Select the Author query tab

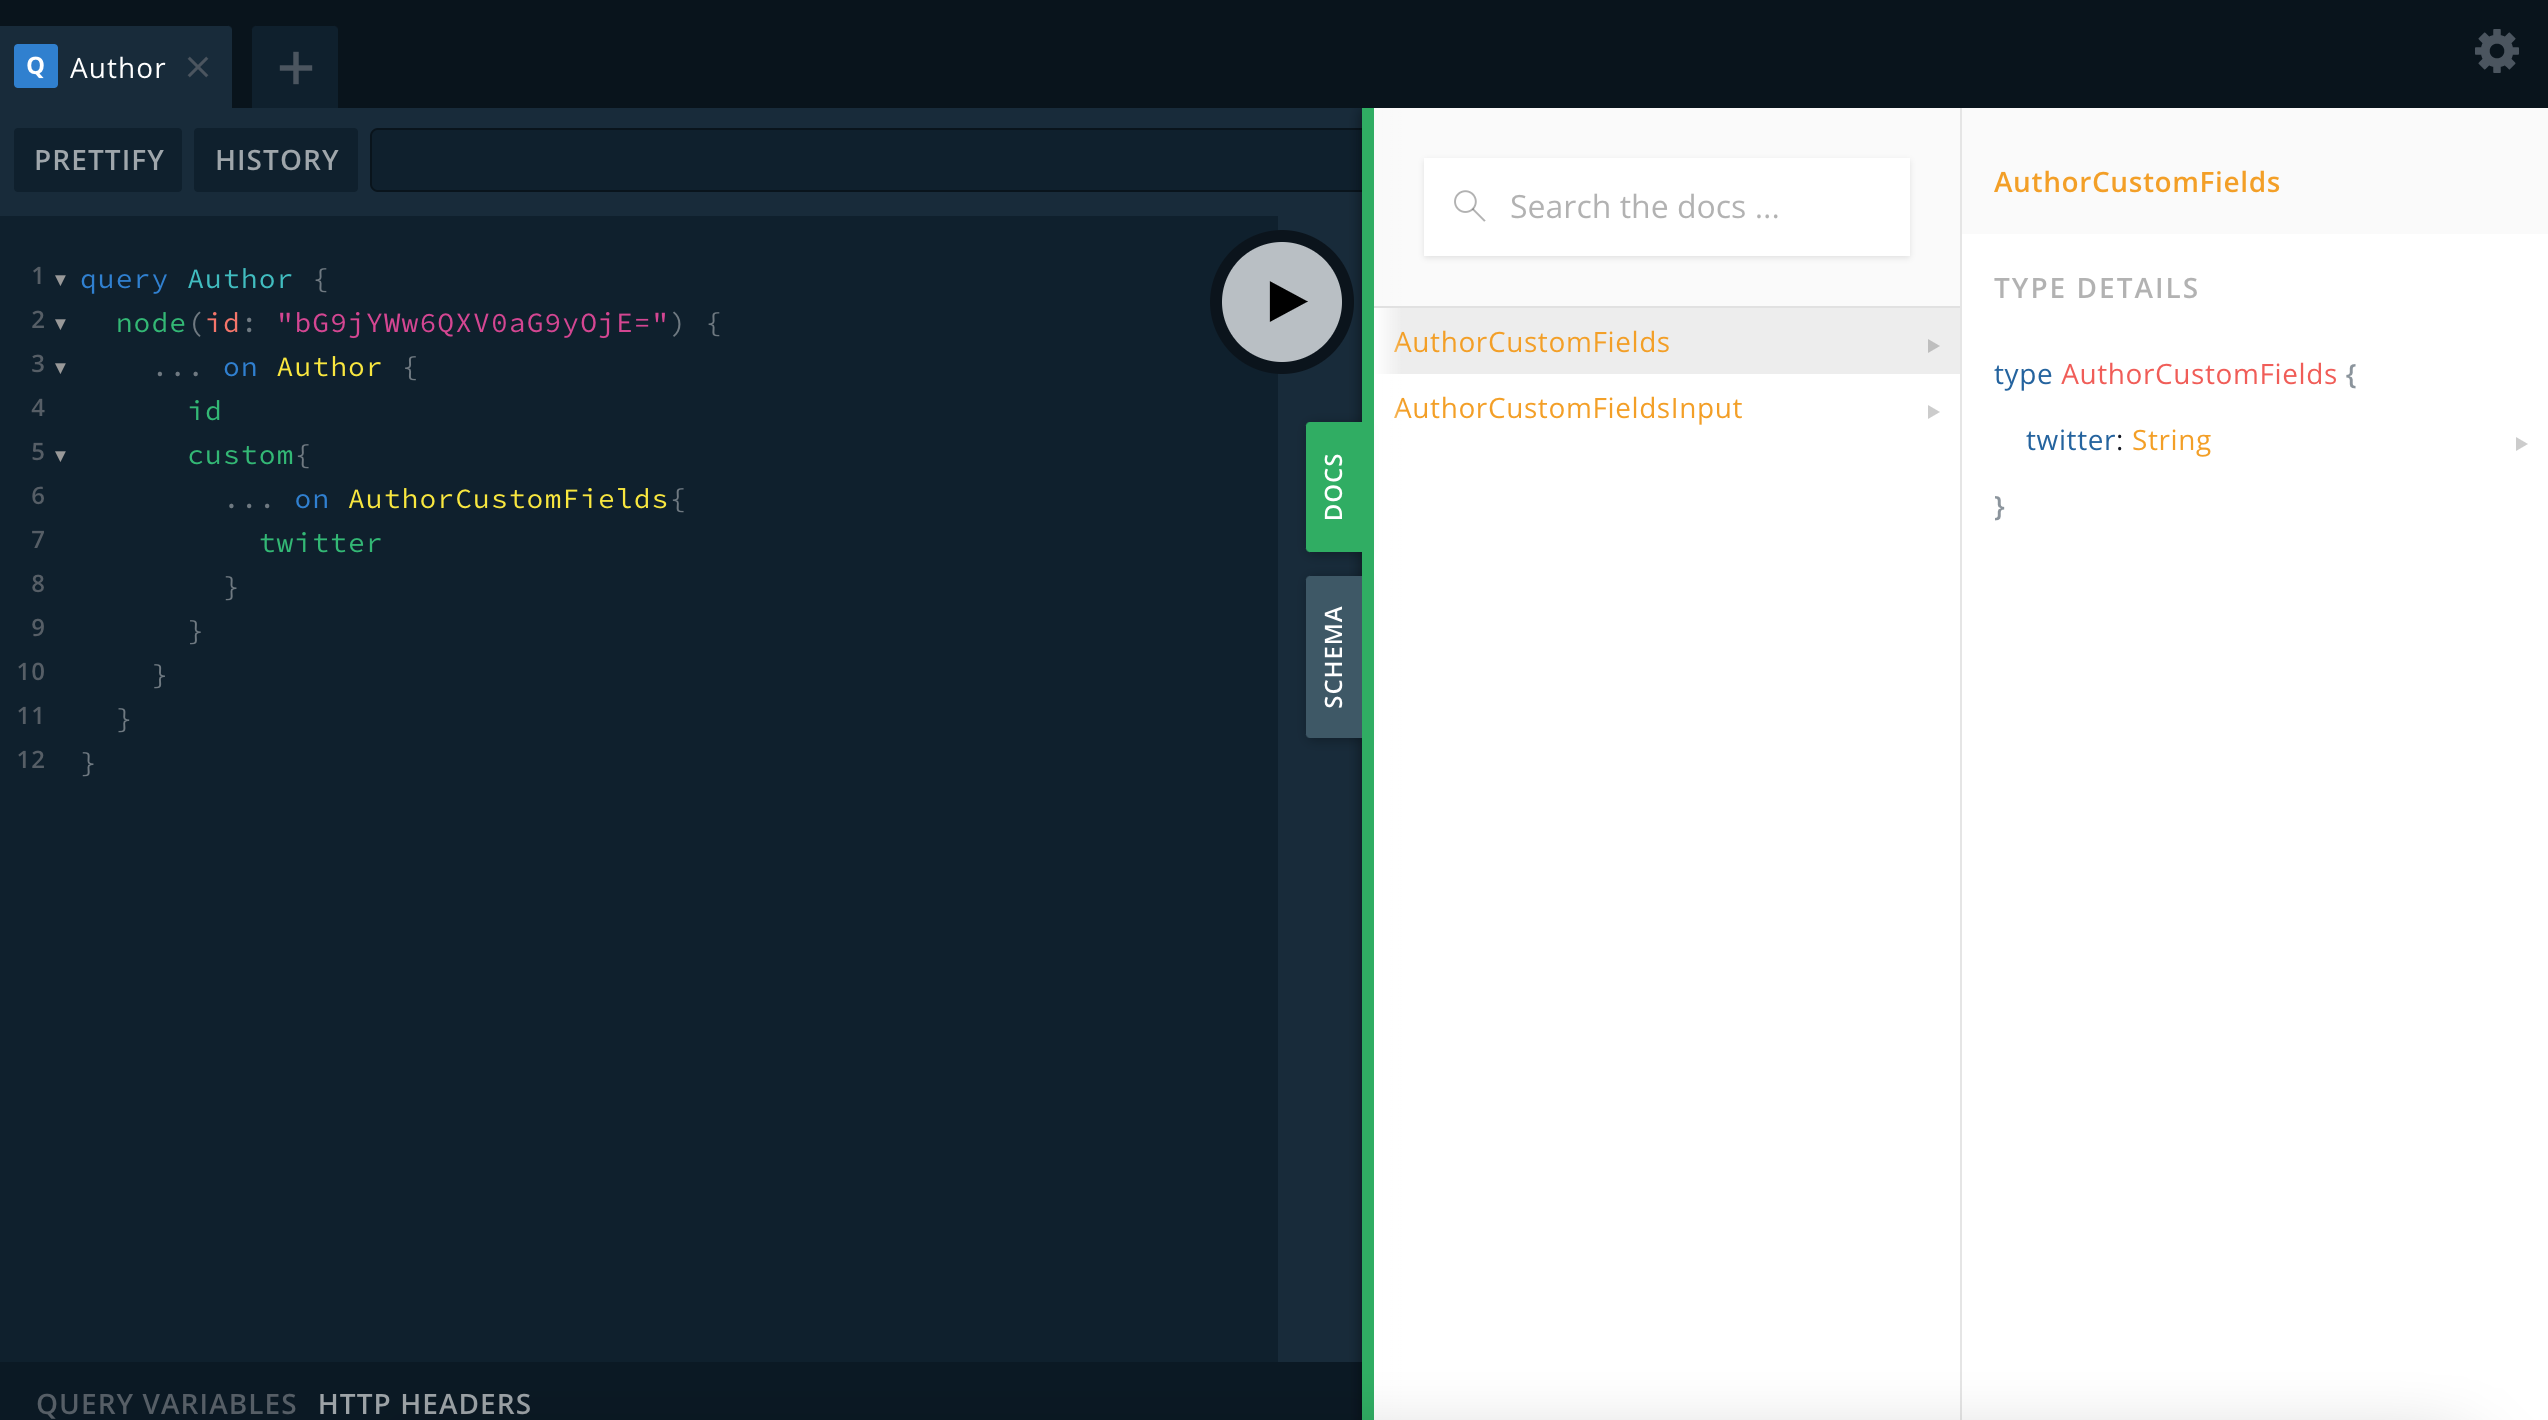coord(116,67)
